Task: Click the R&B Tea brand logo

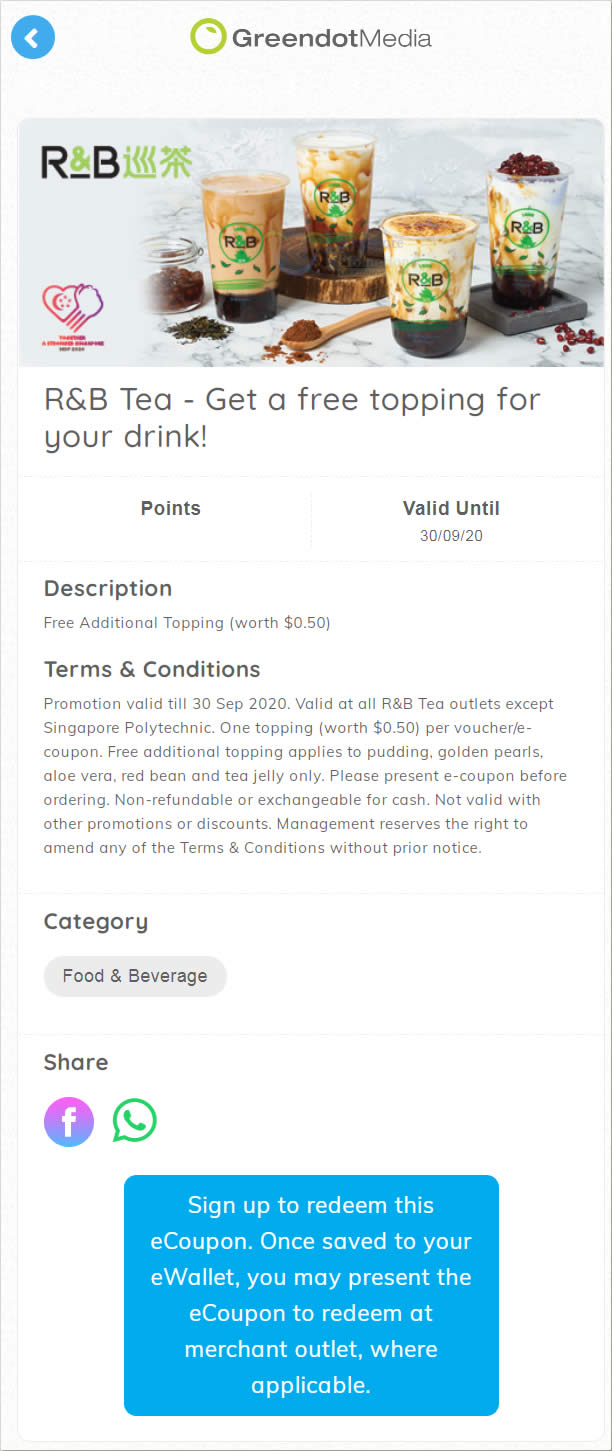Action: pyautogui.click(x=116, y=161)
